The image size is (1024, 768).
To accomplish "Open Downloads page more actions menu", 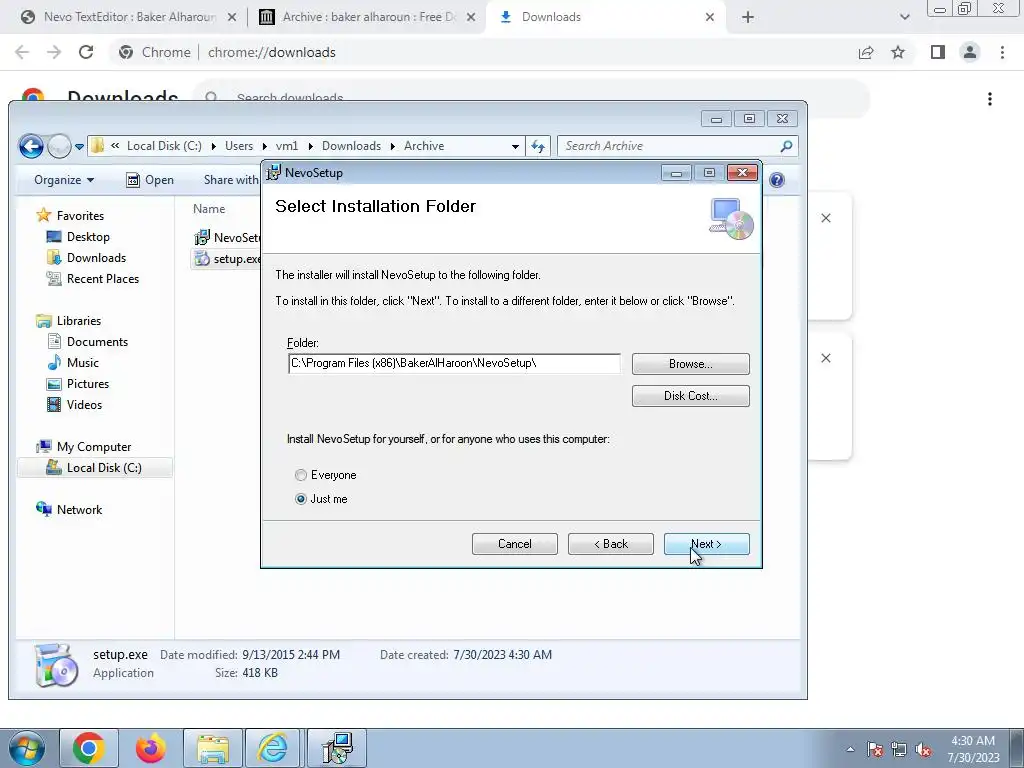I will 990,99.
